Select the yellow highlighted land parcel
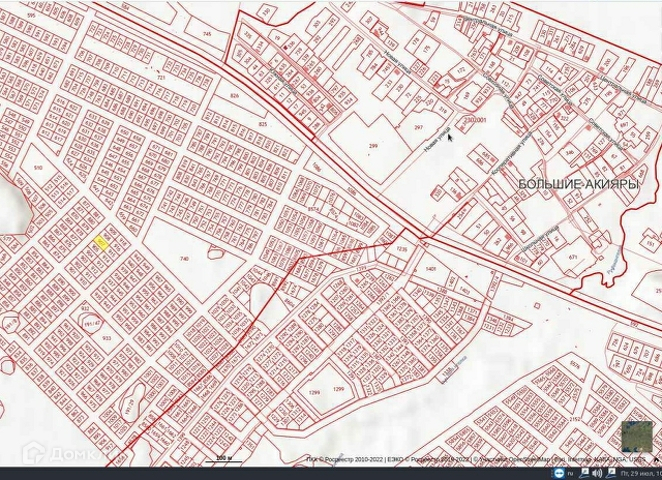Viewport: 662px width, 480px height. tap(101, 242)
